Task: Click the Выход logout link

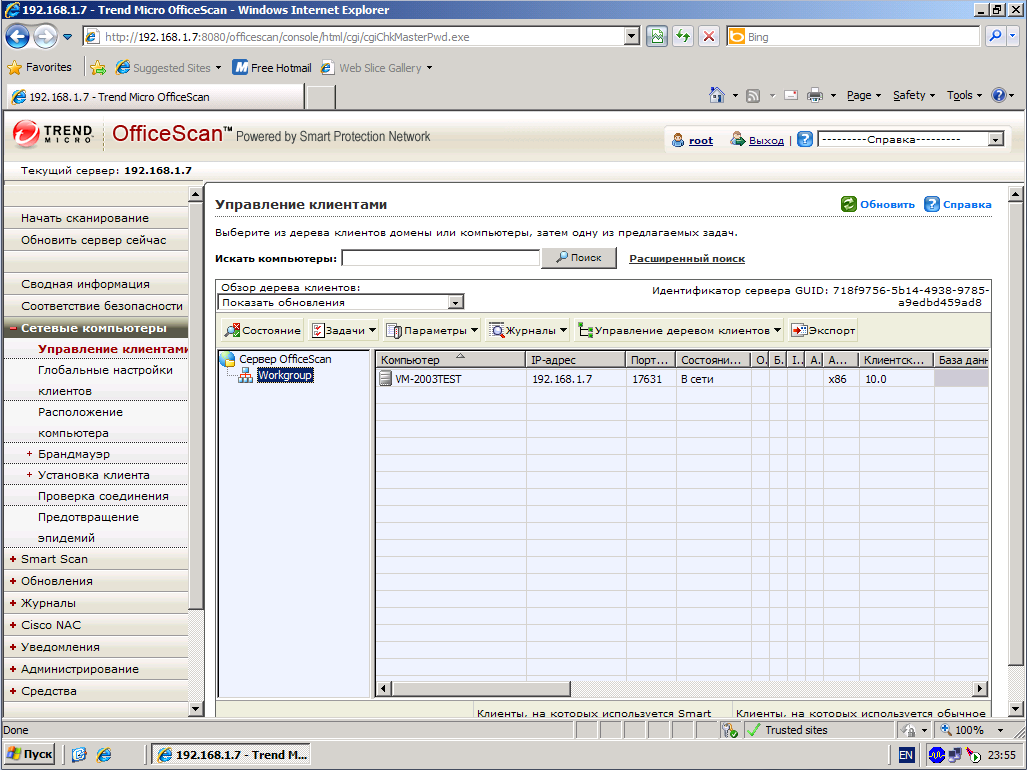Action: tap(766, 140)
